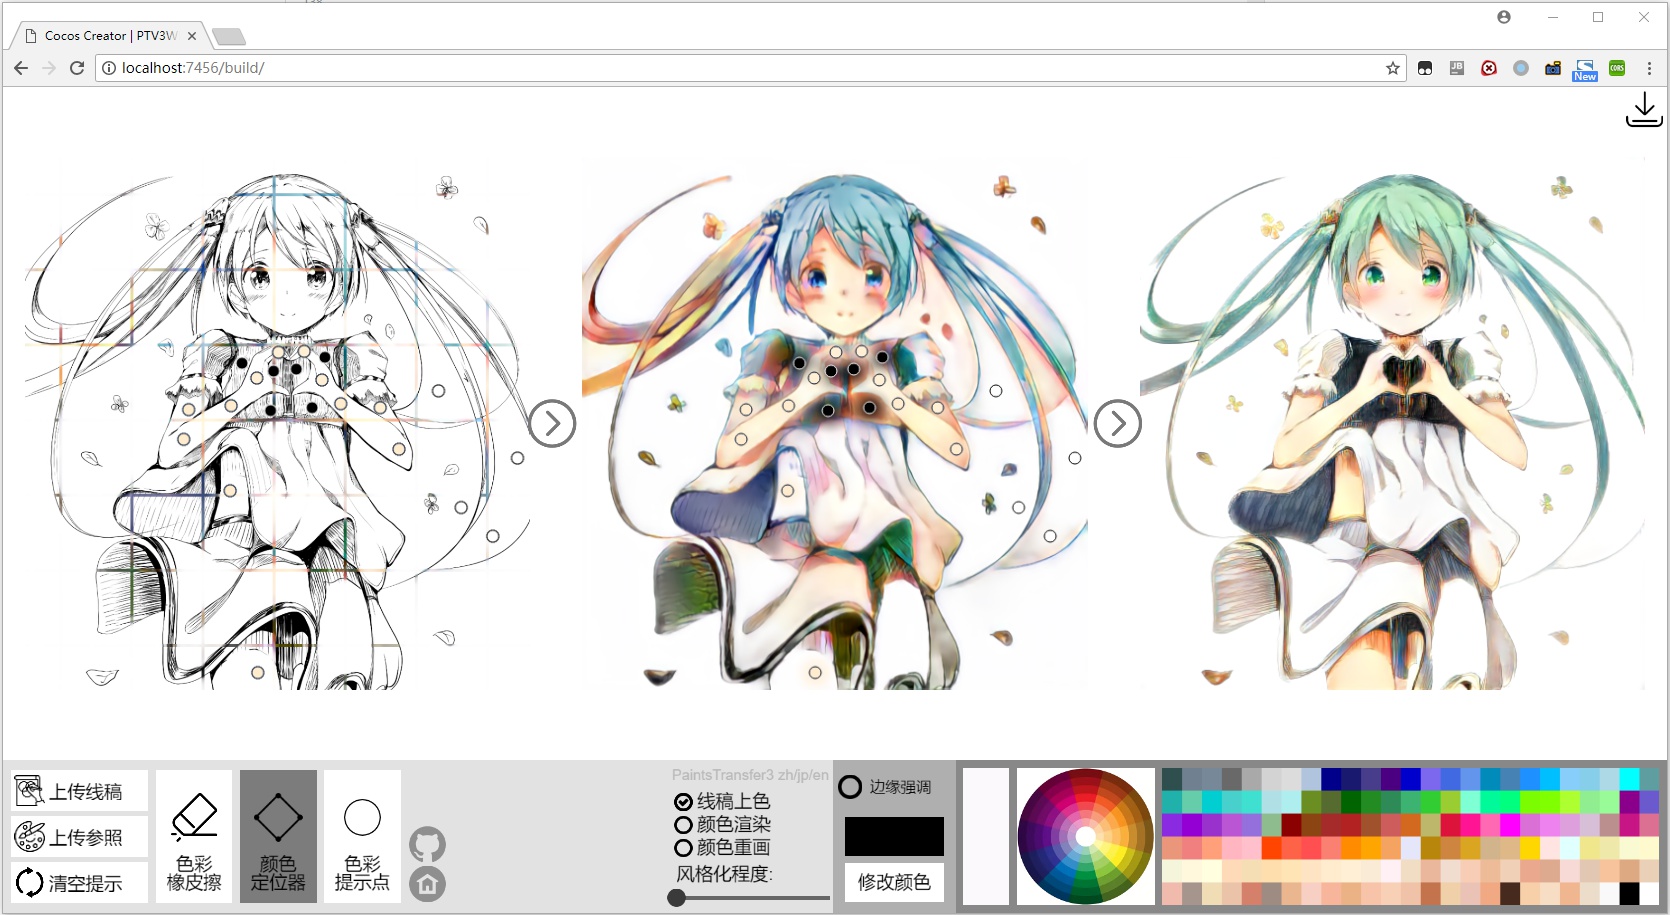This screenshot has height=915, width=1670.
Task: Select the 颜色定位器 color locator tool
Action: [278, 836]
